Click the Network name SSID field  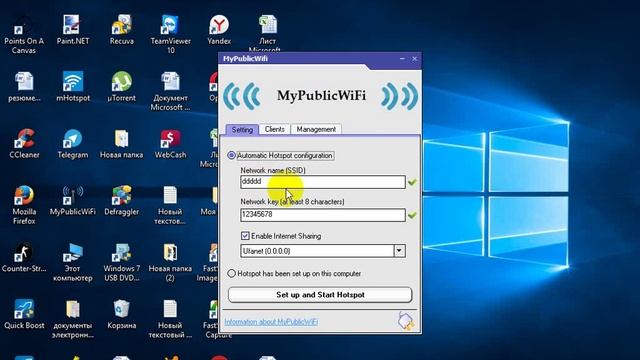[322, 182]
